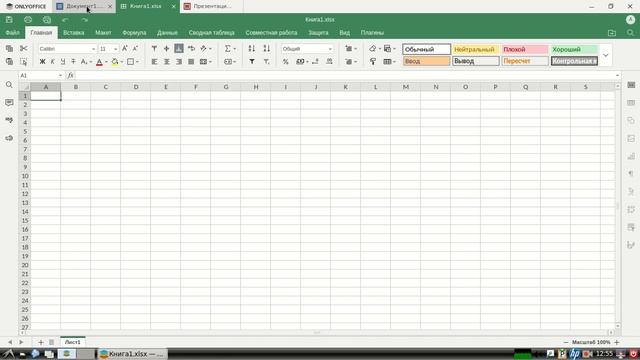This screenshot has height=360, width=640.
Task: Open the font size dropdown
Action: click(116, 49)
